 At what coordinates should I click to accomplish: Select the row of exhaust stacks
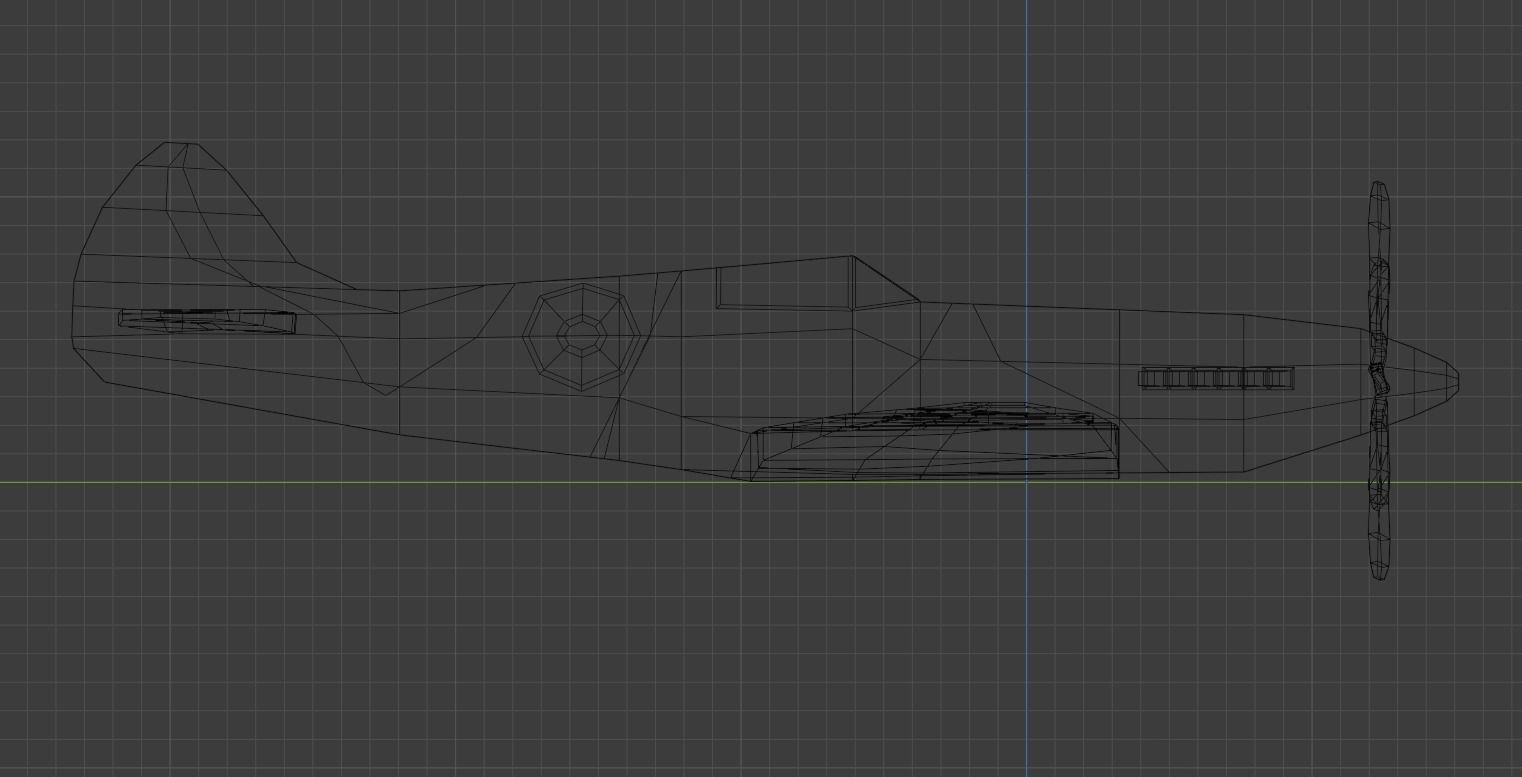pyautogui.click(x=1217, y=378)
